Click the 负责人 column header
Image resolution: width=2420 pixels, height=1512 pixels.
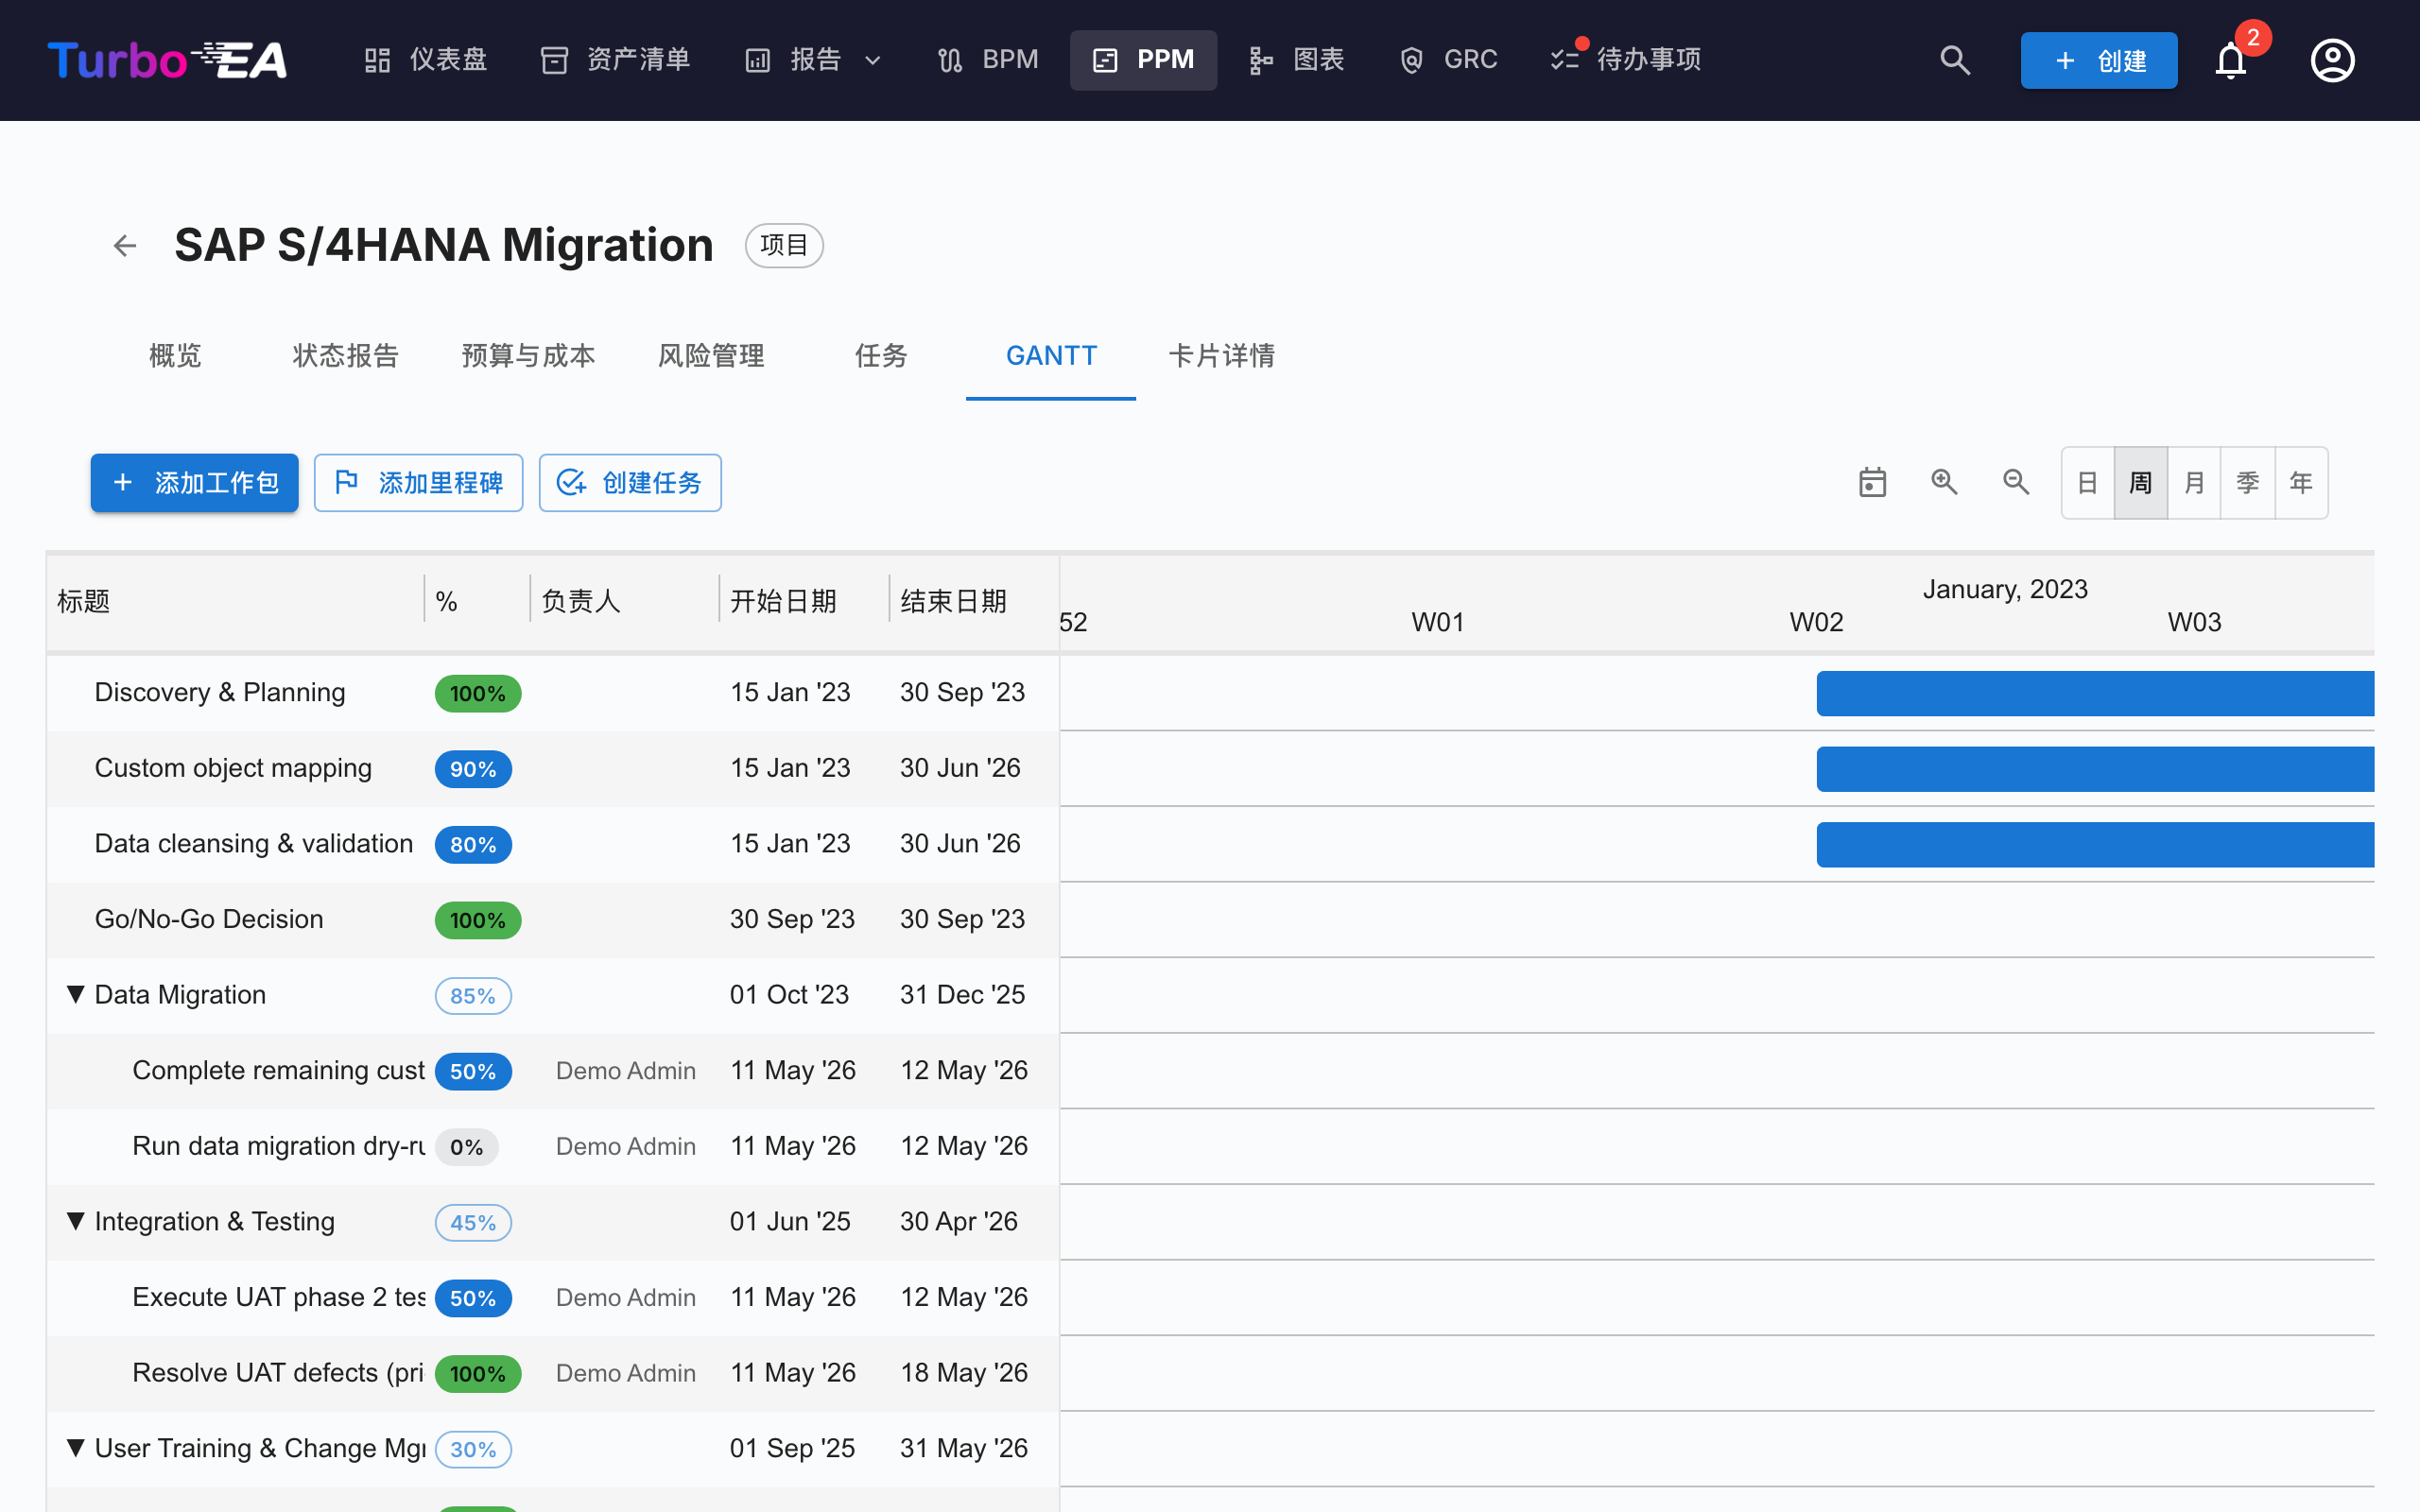click(x=581, y=601)
